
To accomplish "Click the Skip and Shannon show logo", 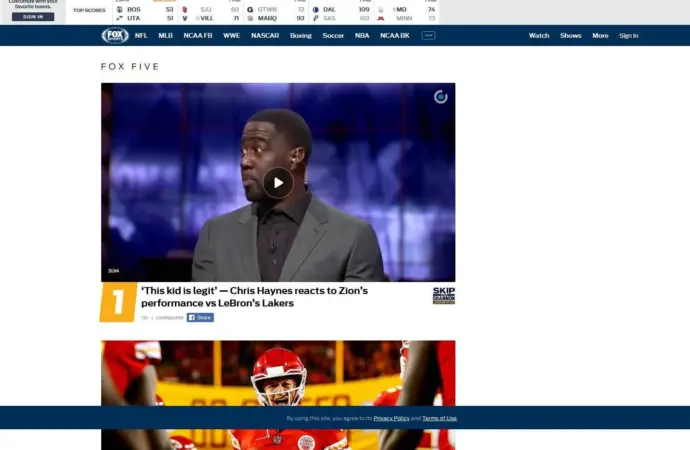I will coord(444,296).
